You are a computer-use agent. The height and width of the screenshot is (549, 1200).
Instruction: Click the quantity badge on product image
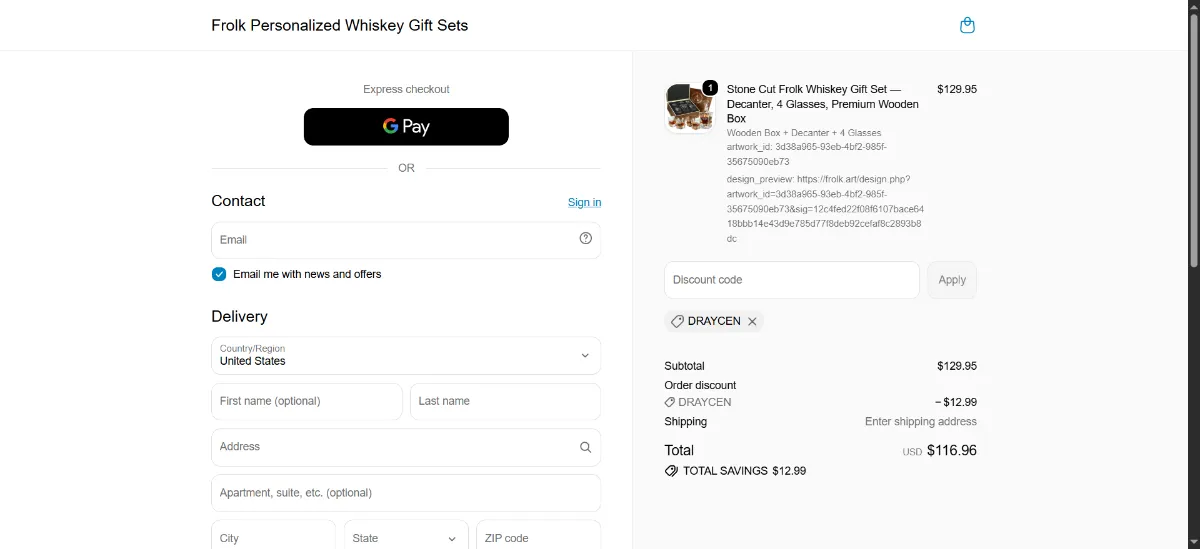pyautogui.click(x=710, y=88)
